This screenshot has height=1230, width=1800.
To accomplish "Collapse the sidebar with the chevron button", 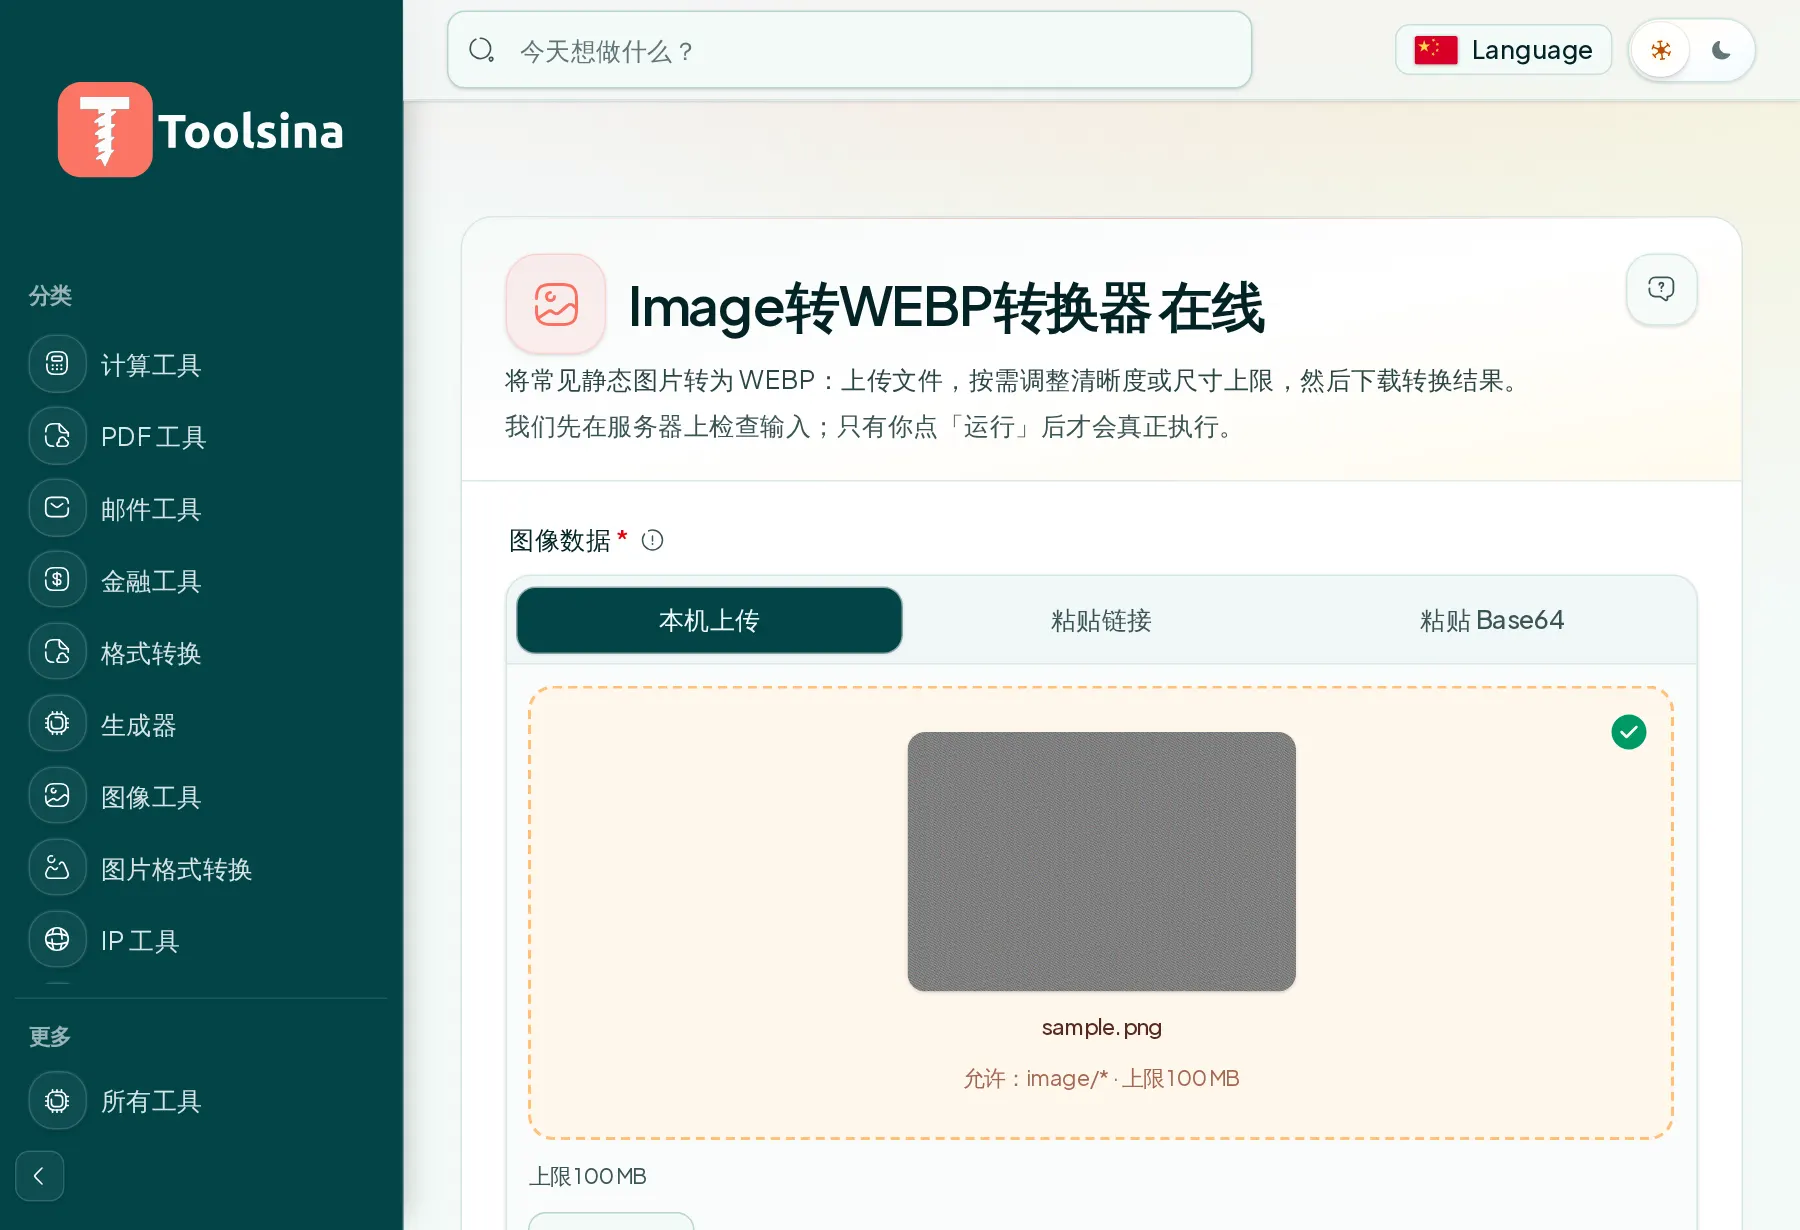I will coord(40,1176).
